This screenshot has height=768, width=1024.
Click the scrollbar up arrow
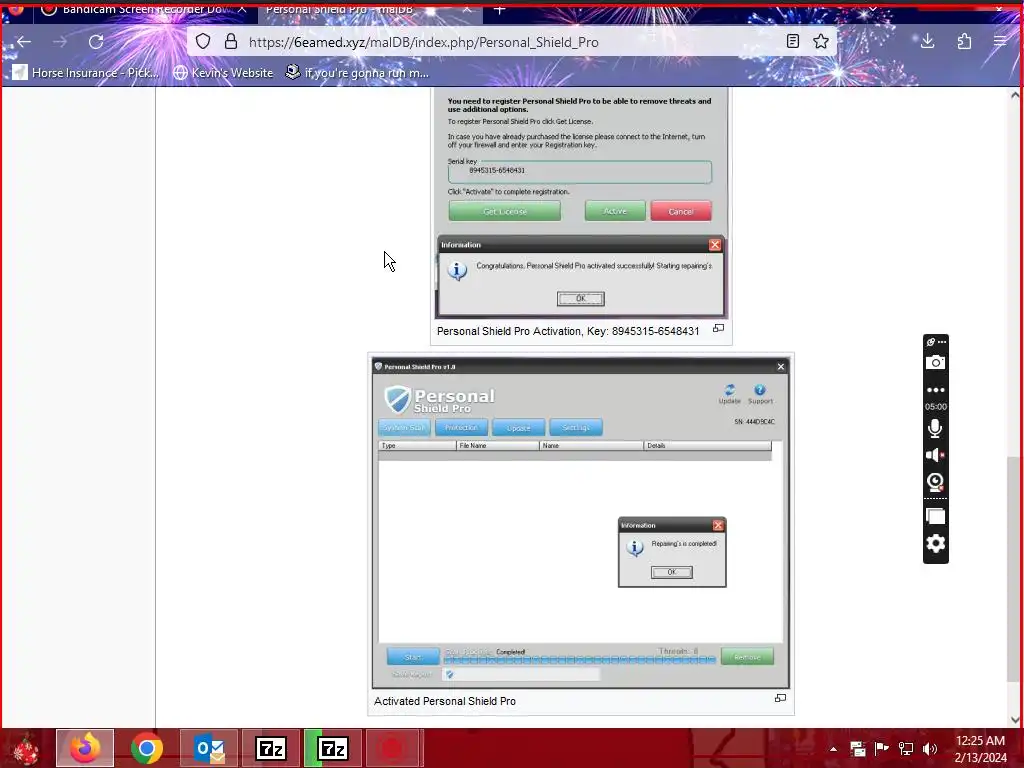click(x=1014, y=95)
